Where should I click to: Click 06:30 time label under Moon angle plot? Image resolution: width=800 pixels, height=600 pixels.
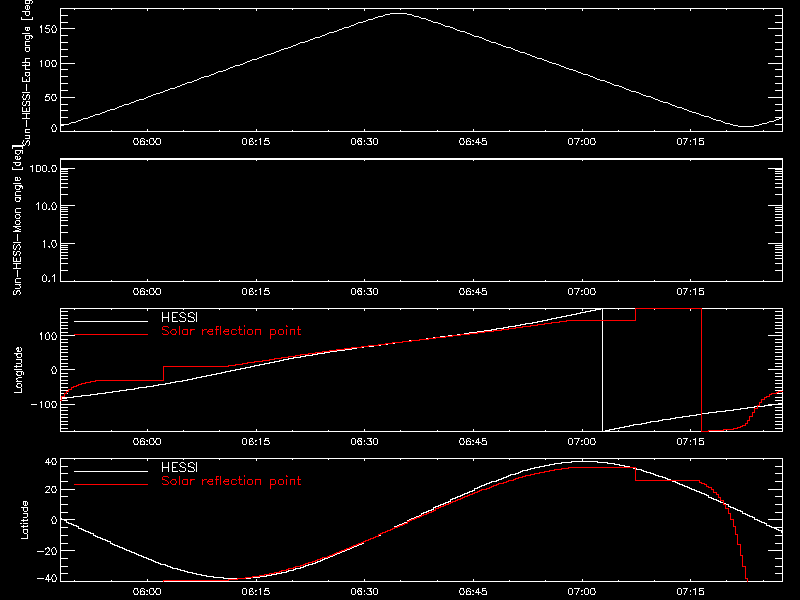(x=364, y=291)
